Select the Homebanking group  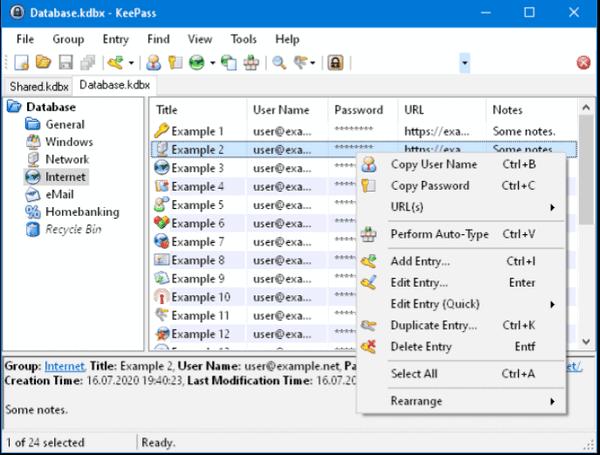tap(82, 212)
